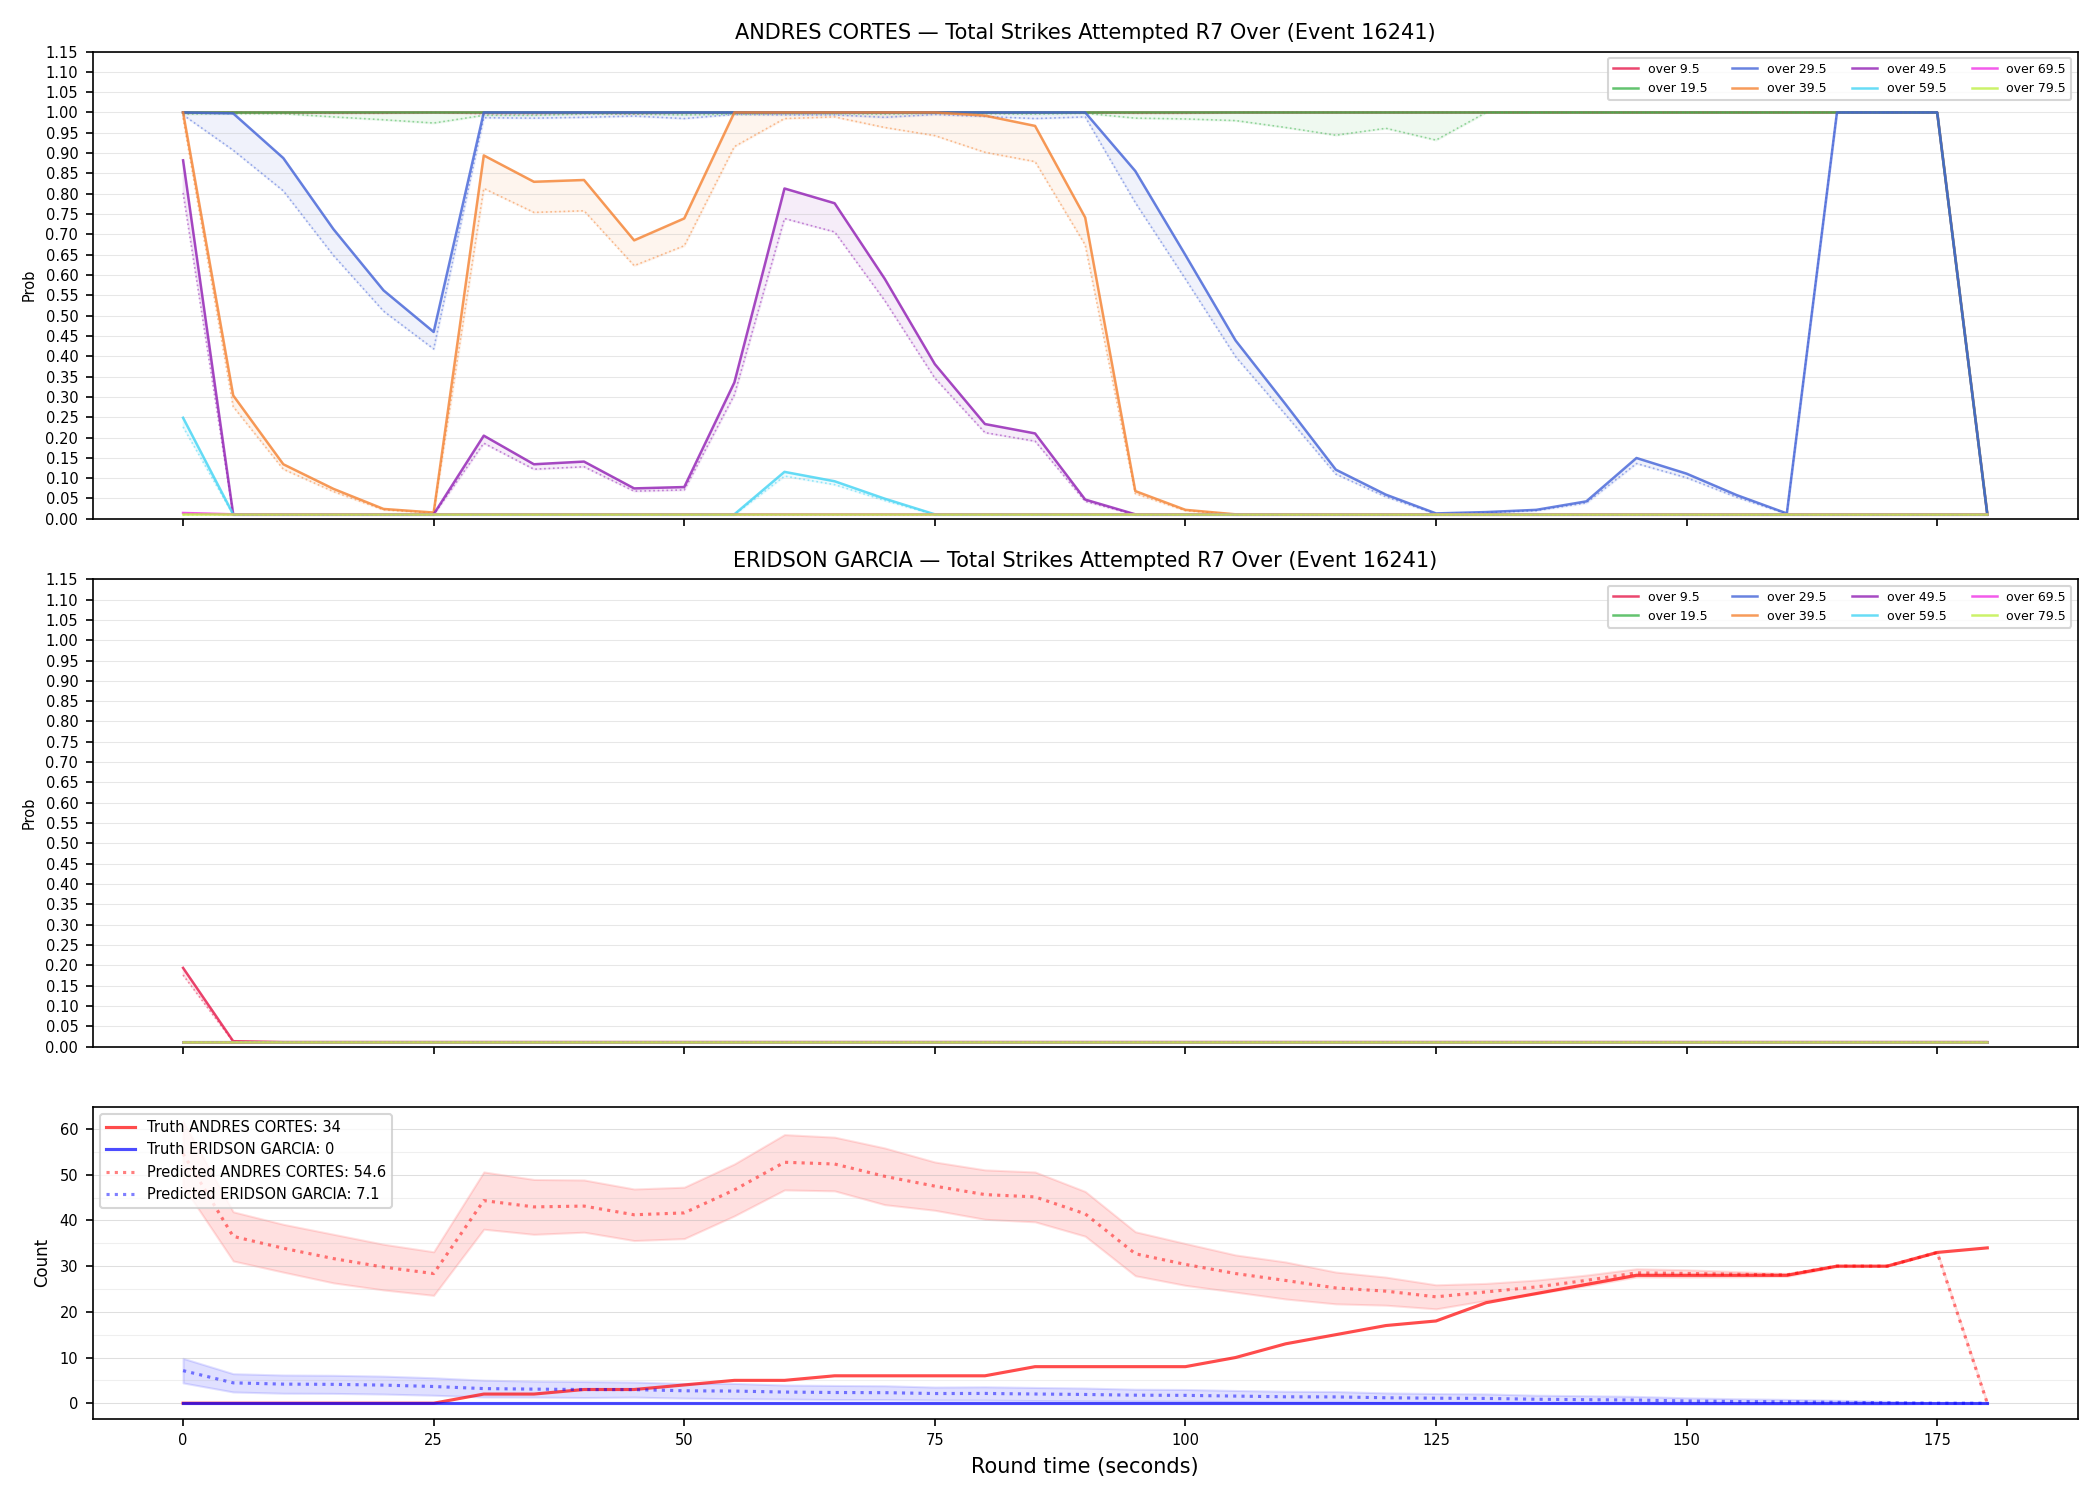Click 'Predicted ANDRES CORTES: 54.6' legend text

266,1172
